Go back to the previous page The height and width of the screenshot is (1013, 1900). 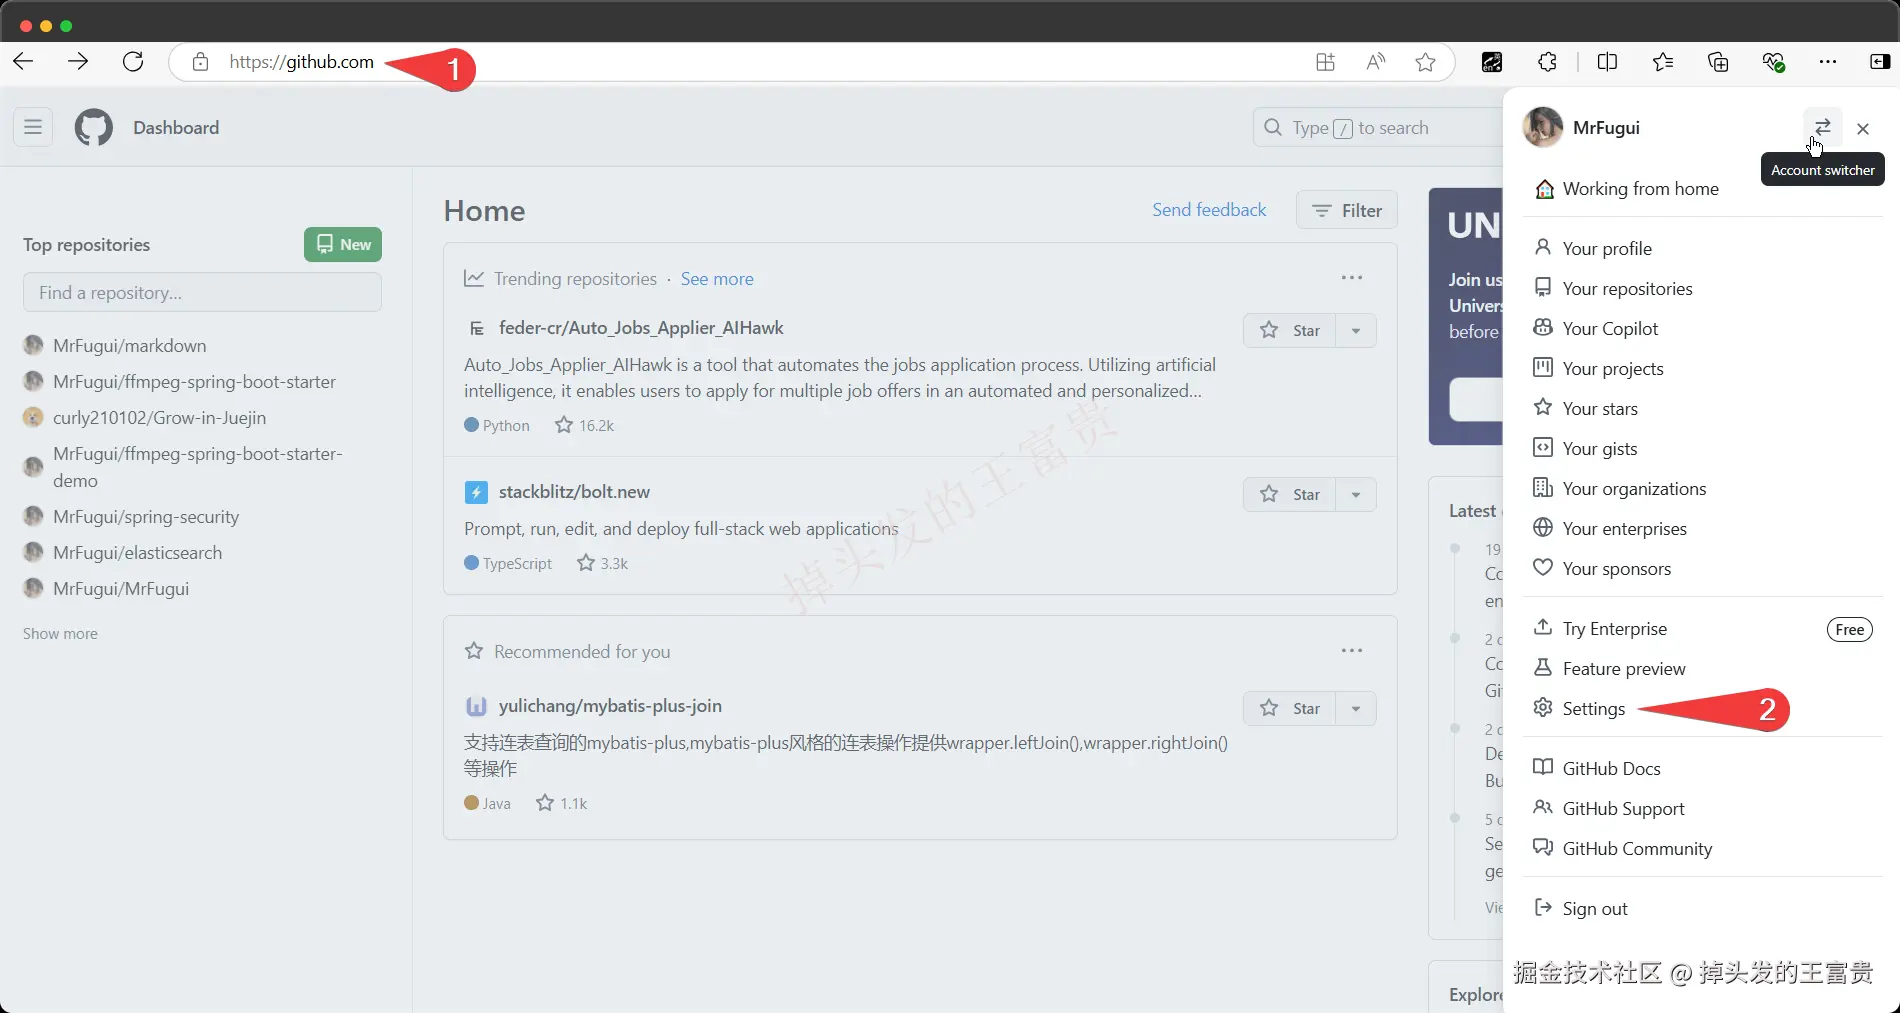pos(23,62)
